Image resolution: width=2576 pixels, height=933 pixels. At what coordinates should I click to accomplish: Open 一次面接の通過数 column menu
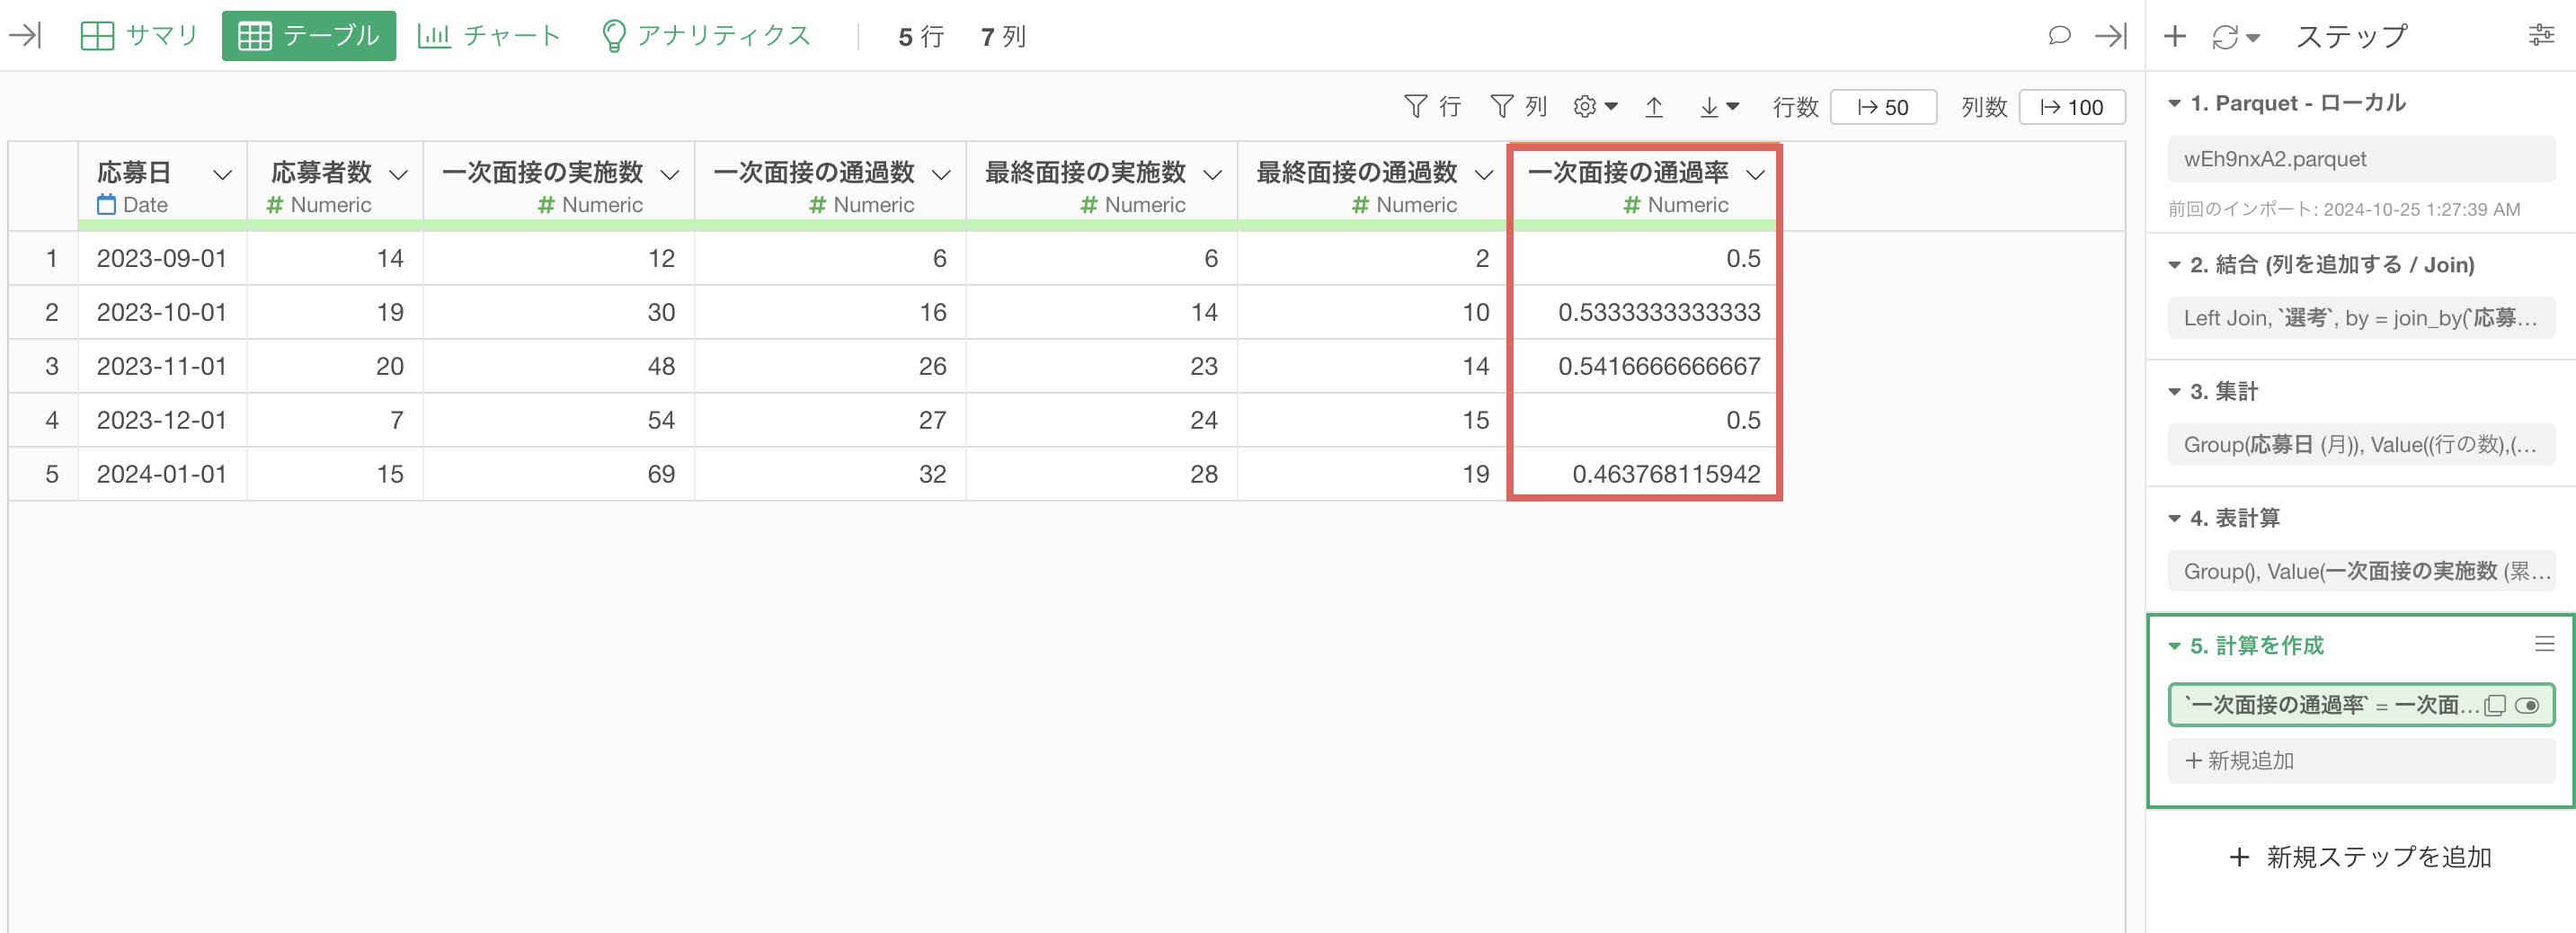point(941,175)
